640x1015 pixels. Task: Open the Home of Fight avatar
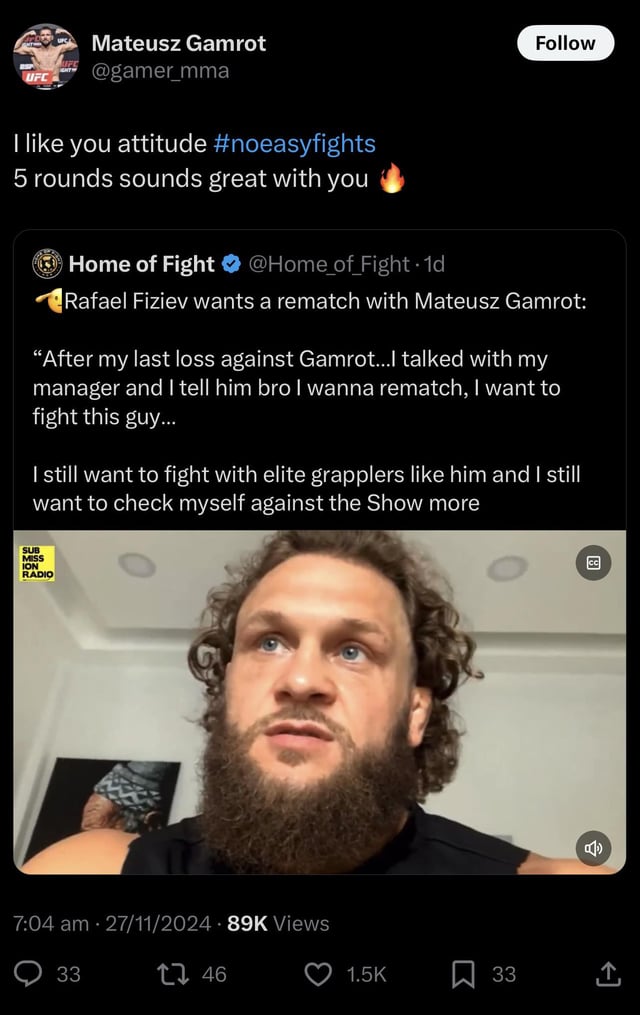[x=47, y=264]
